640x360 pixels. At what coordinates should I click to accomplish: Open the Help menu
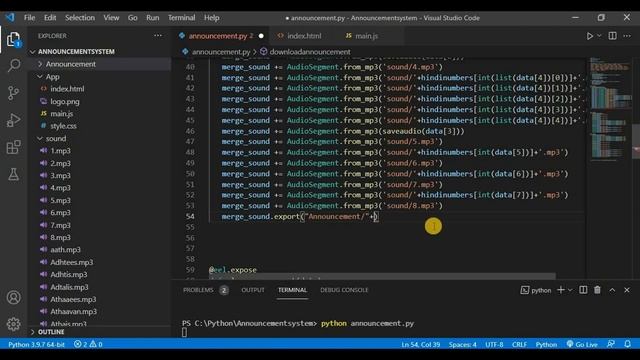coord(211,18)
